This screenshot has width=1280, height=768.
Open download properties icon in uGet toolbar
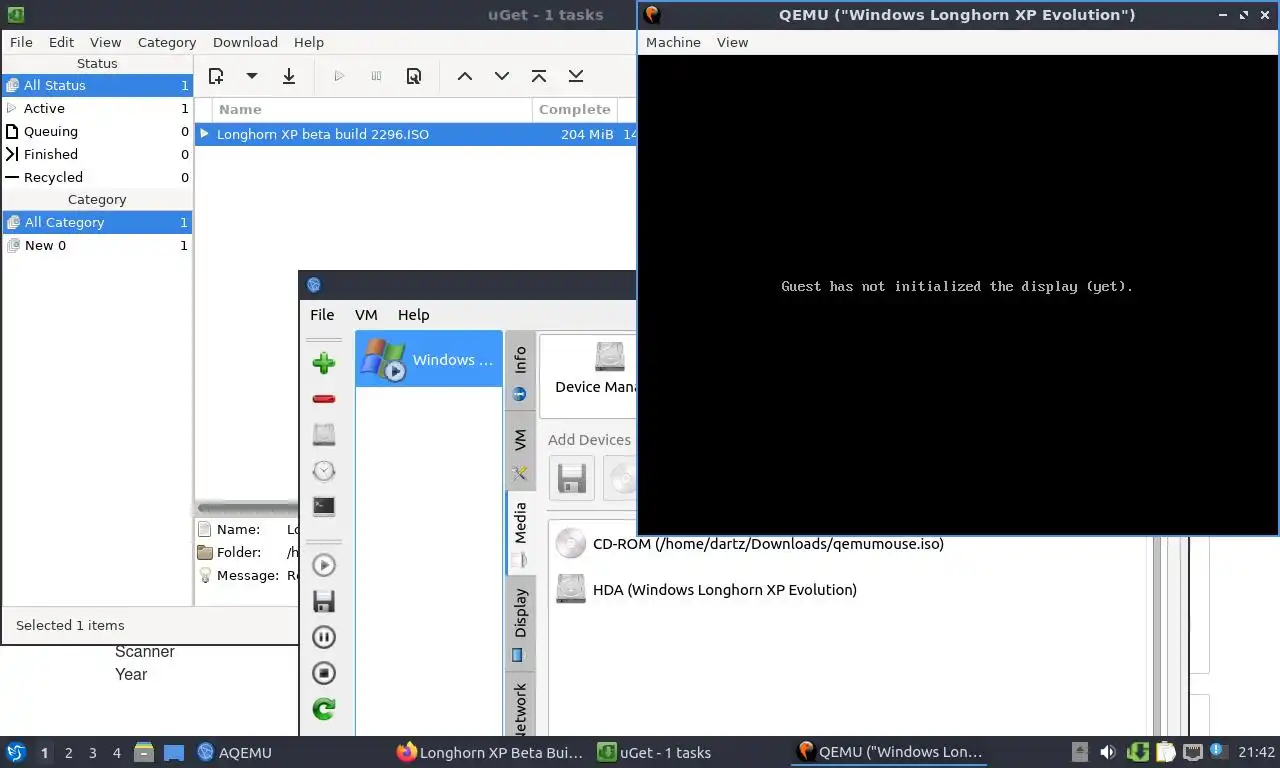pyautogui.click(x=414, y=76)
